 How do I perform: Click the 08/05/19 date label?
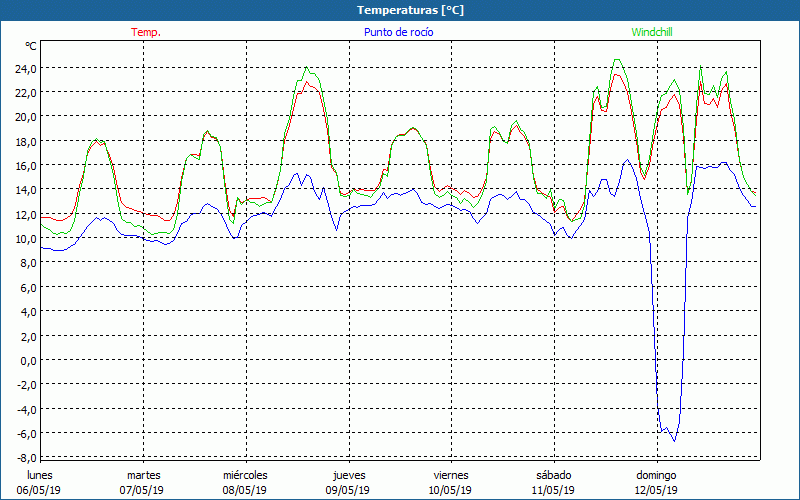[x=244, y=490]
